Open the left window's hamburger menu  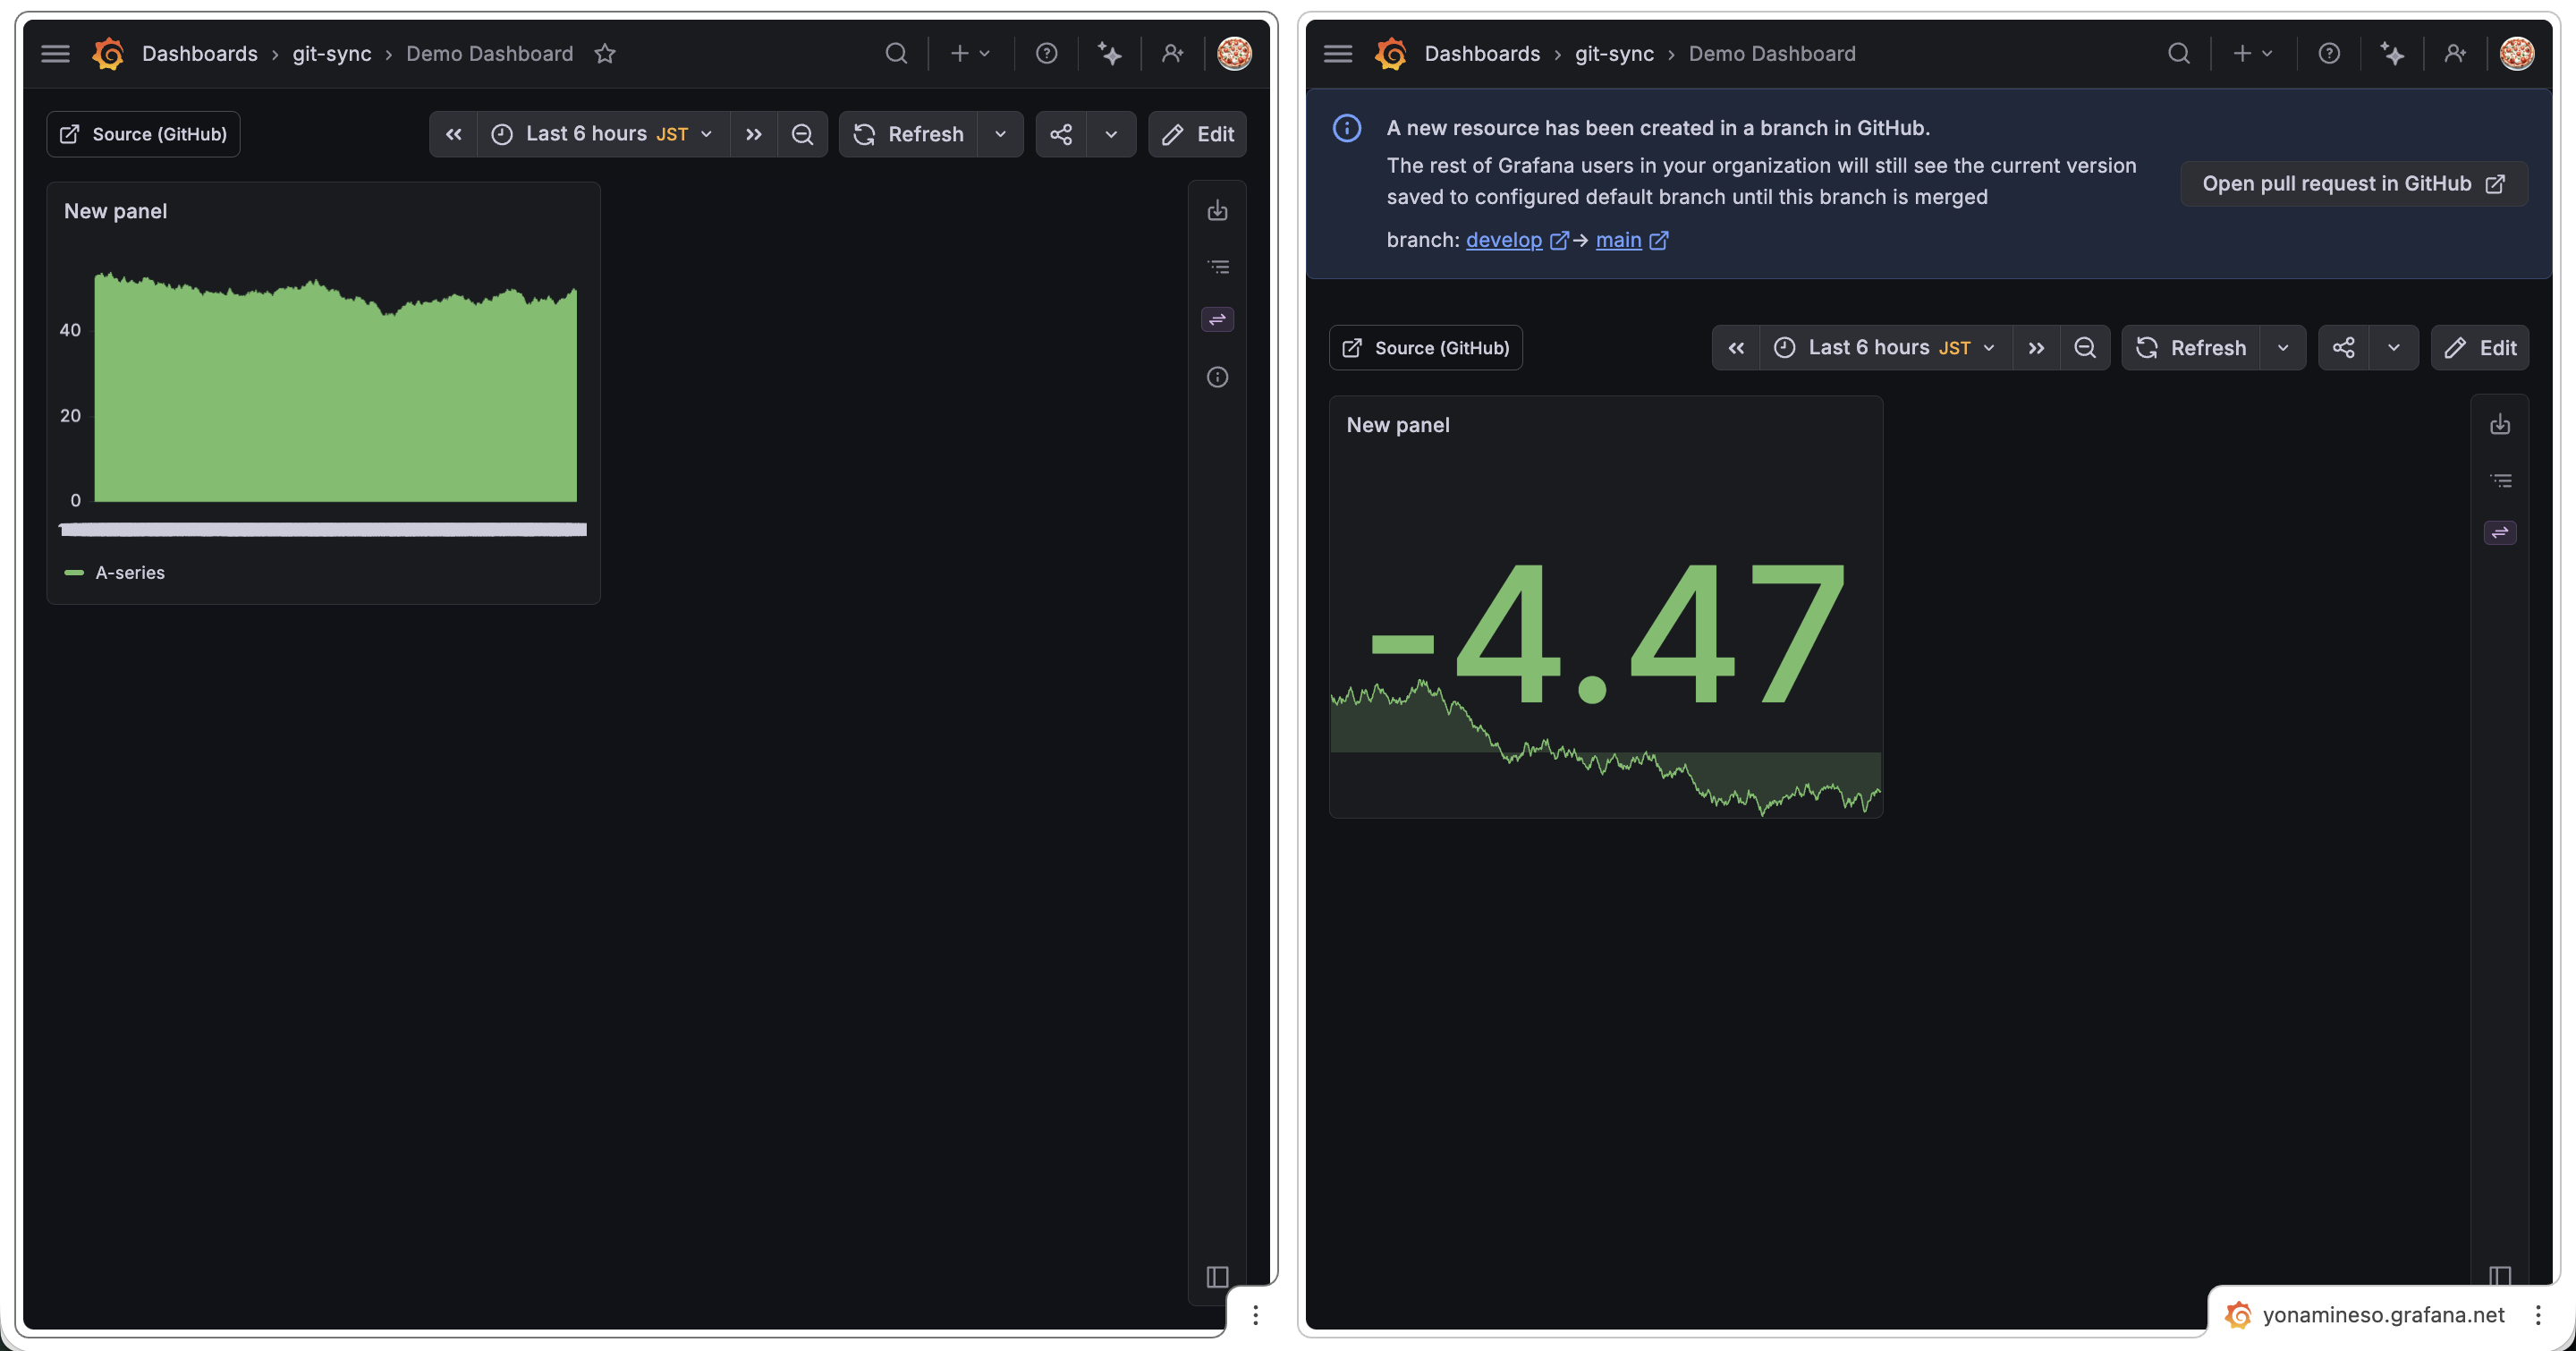[x=55, y=54]
